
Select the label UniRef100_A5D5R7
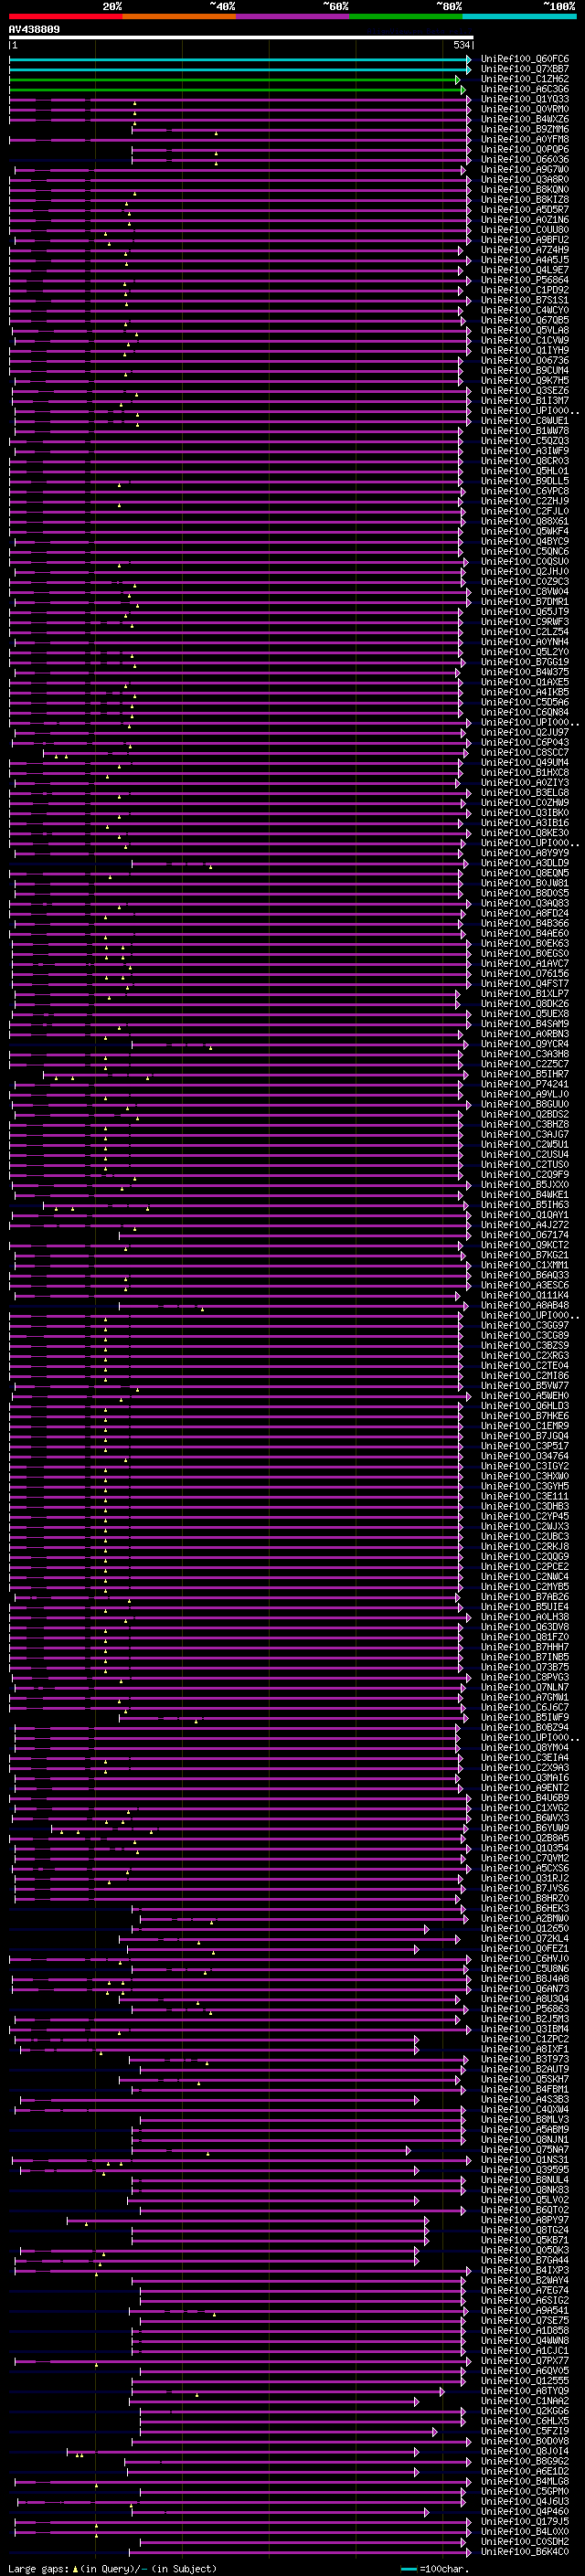point(525,210)
